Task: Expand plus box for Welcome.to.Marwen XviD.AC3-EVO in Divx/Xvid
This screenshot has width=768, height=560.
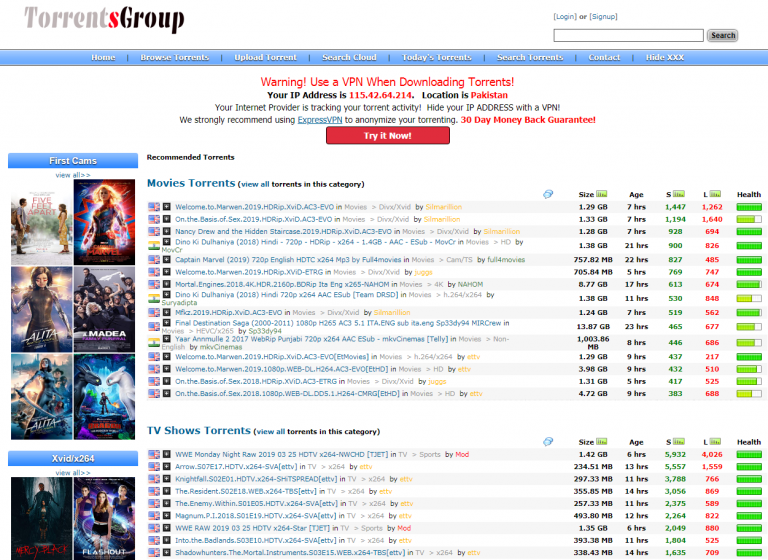Action: click(167, 206)
